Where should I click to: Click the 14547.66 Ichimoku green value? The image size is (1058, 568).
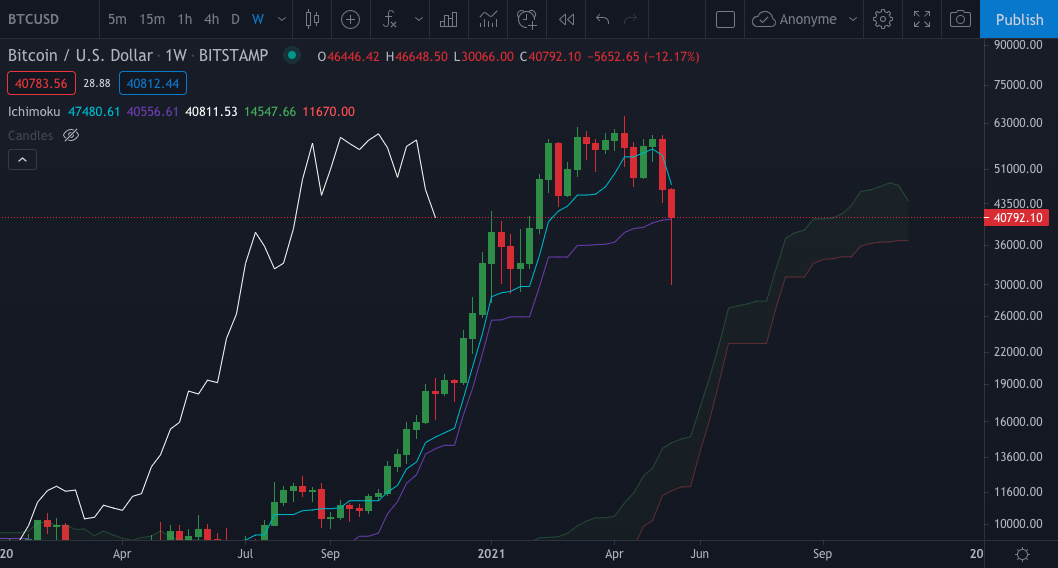coord(270,111)
